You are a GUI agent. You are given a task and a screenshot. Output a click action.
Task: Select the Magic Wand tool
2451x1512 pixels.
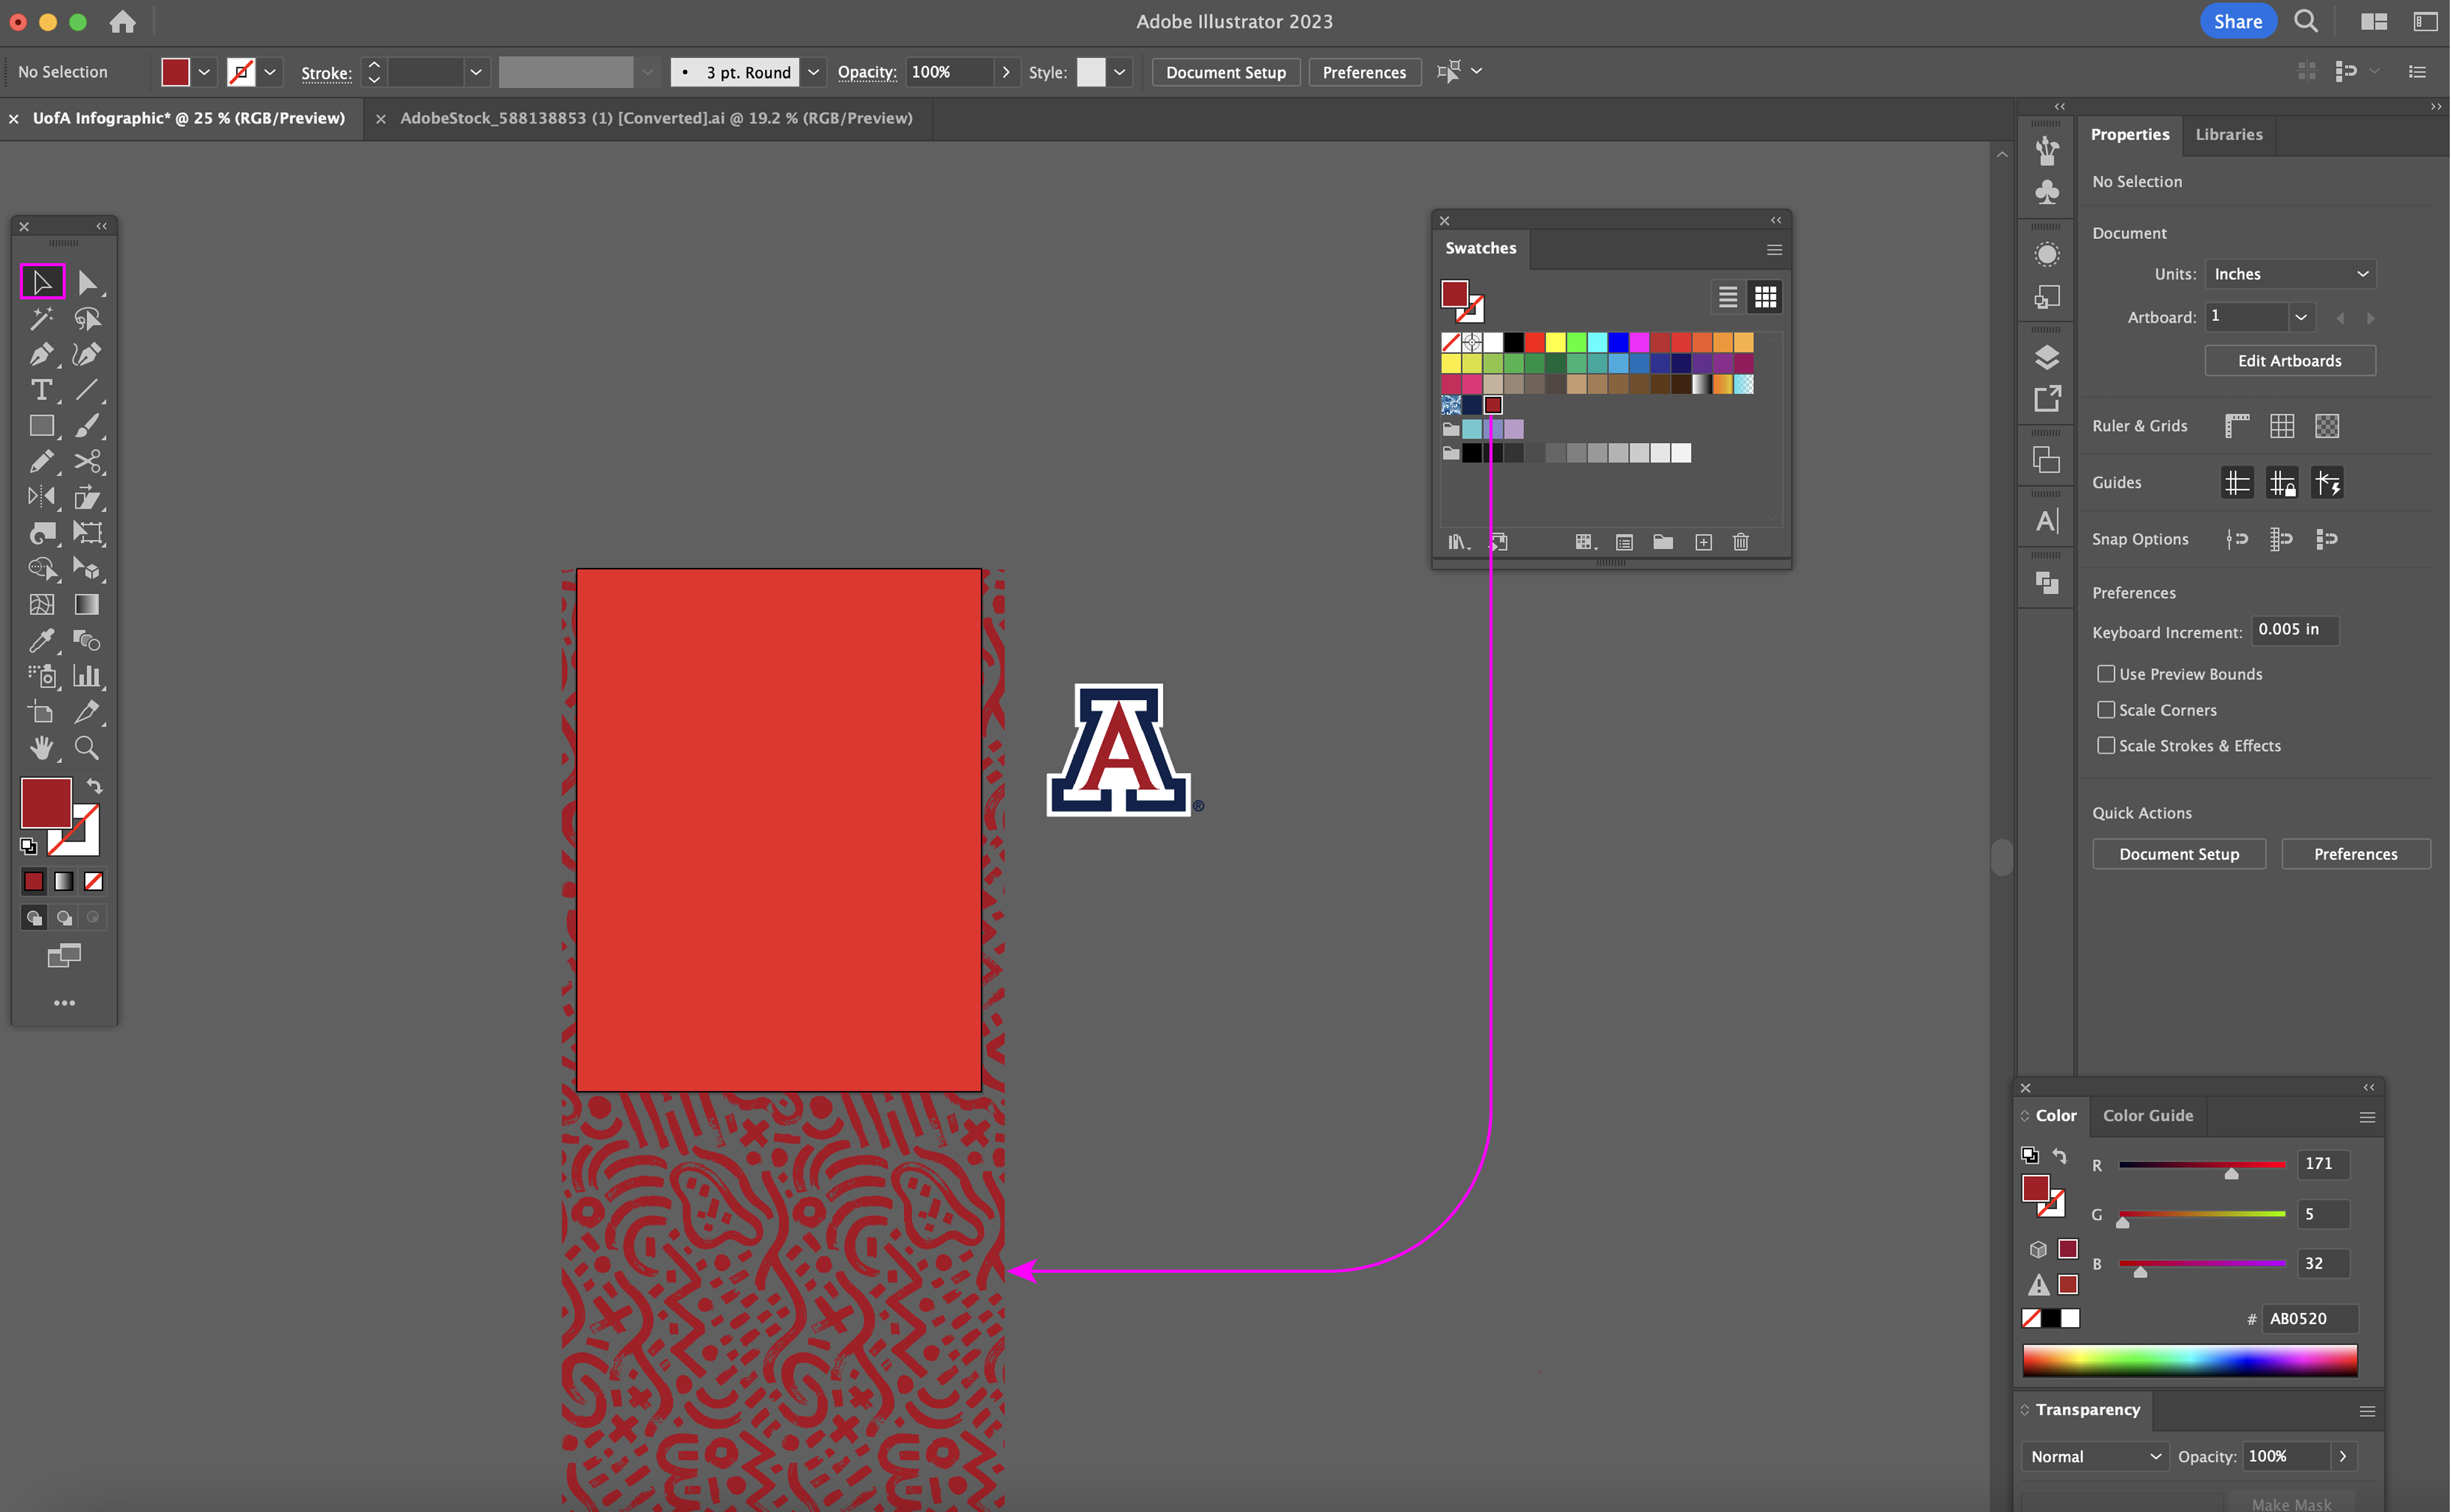(41, 319)
